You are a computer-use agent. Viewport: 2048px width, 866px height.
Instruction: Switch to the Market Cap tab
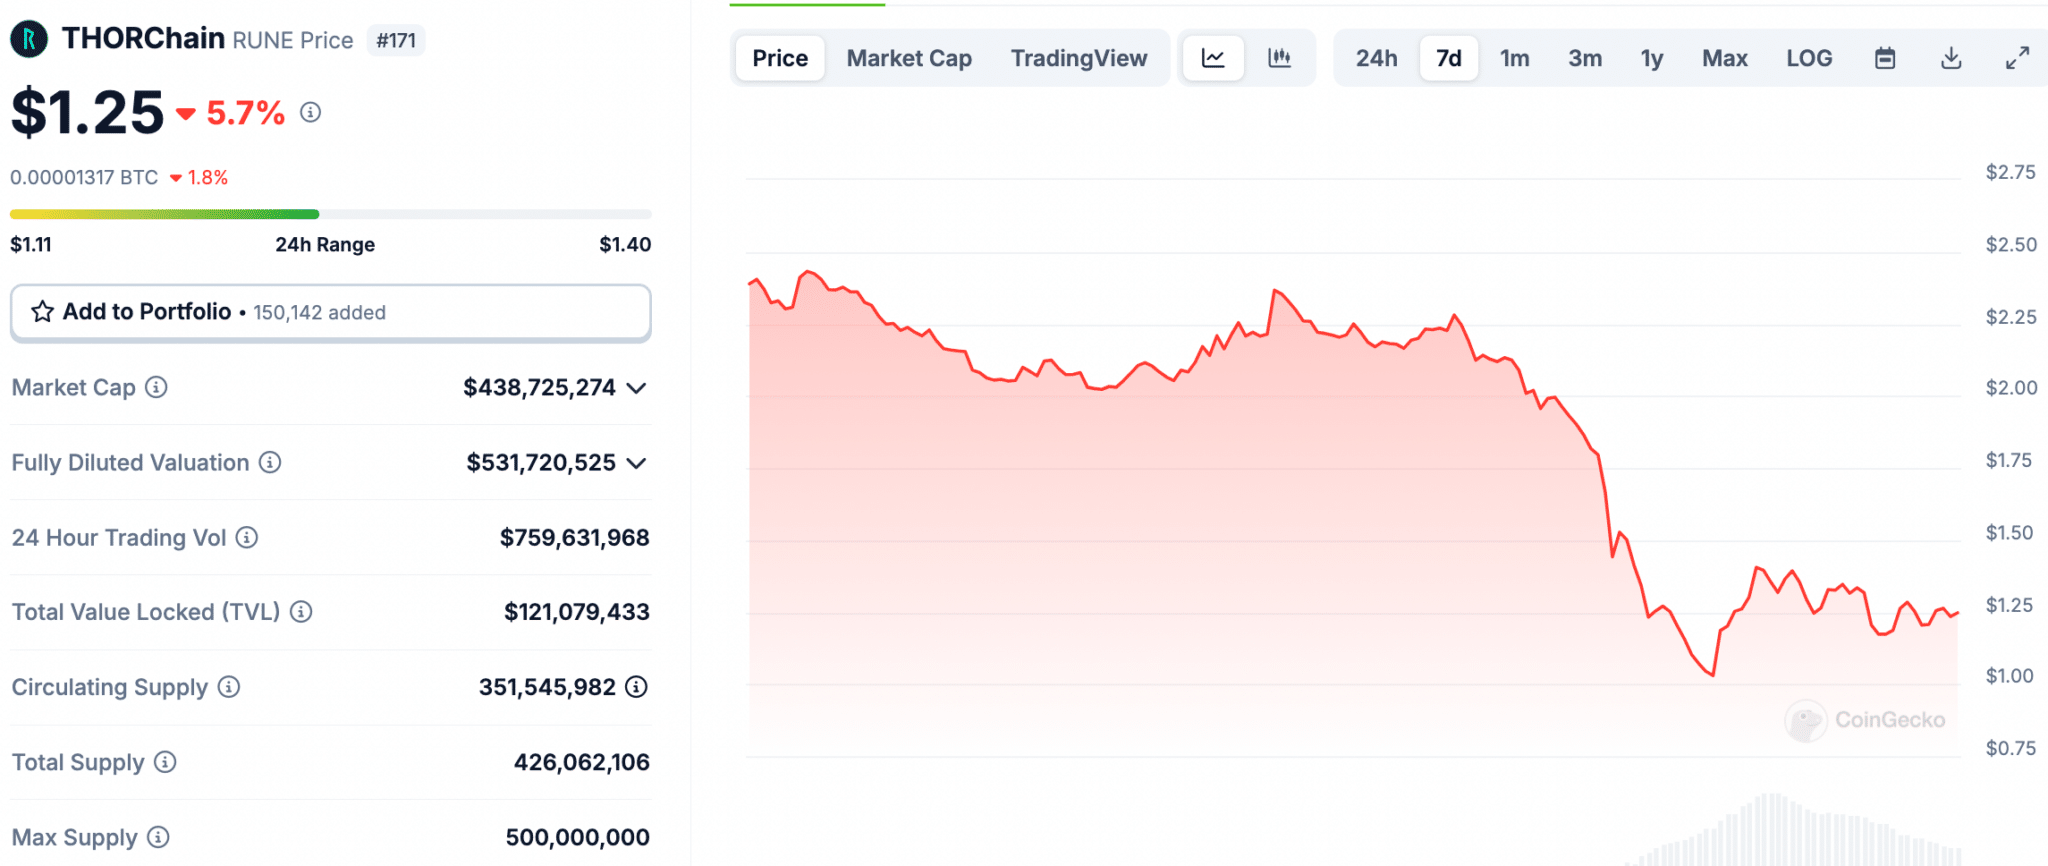(x=909, y=58)
